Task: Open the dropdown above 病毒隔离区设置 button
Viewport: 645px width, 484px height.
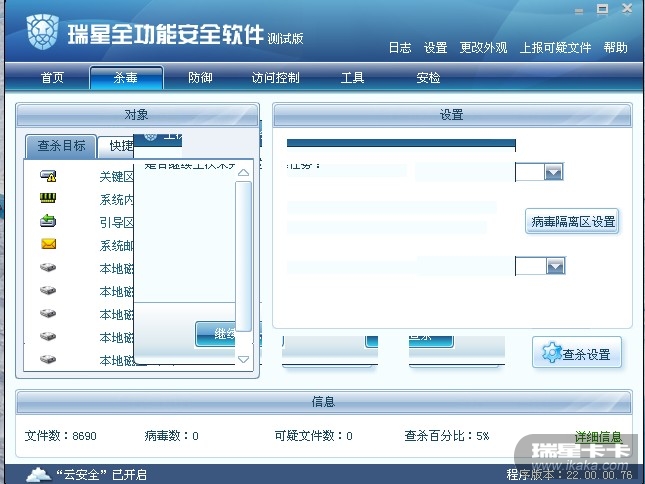Action: tap(553, 172)
